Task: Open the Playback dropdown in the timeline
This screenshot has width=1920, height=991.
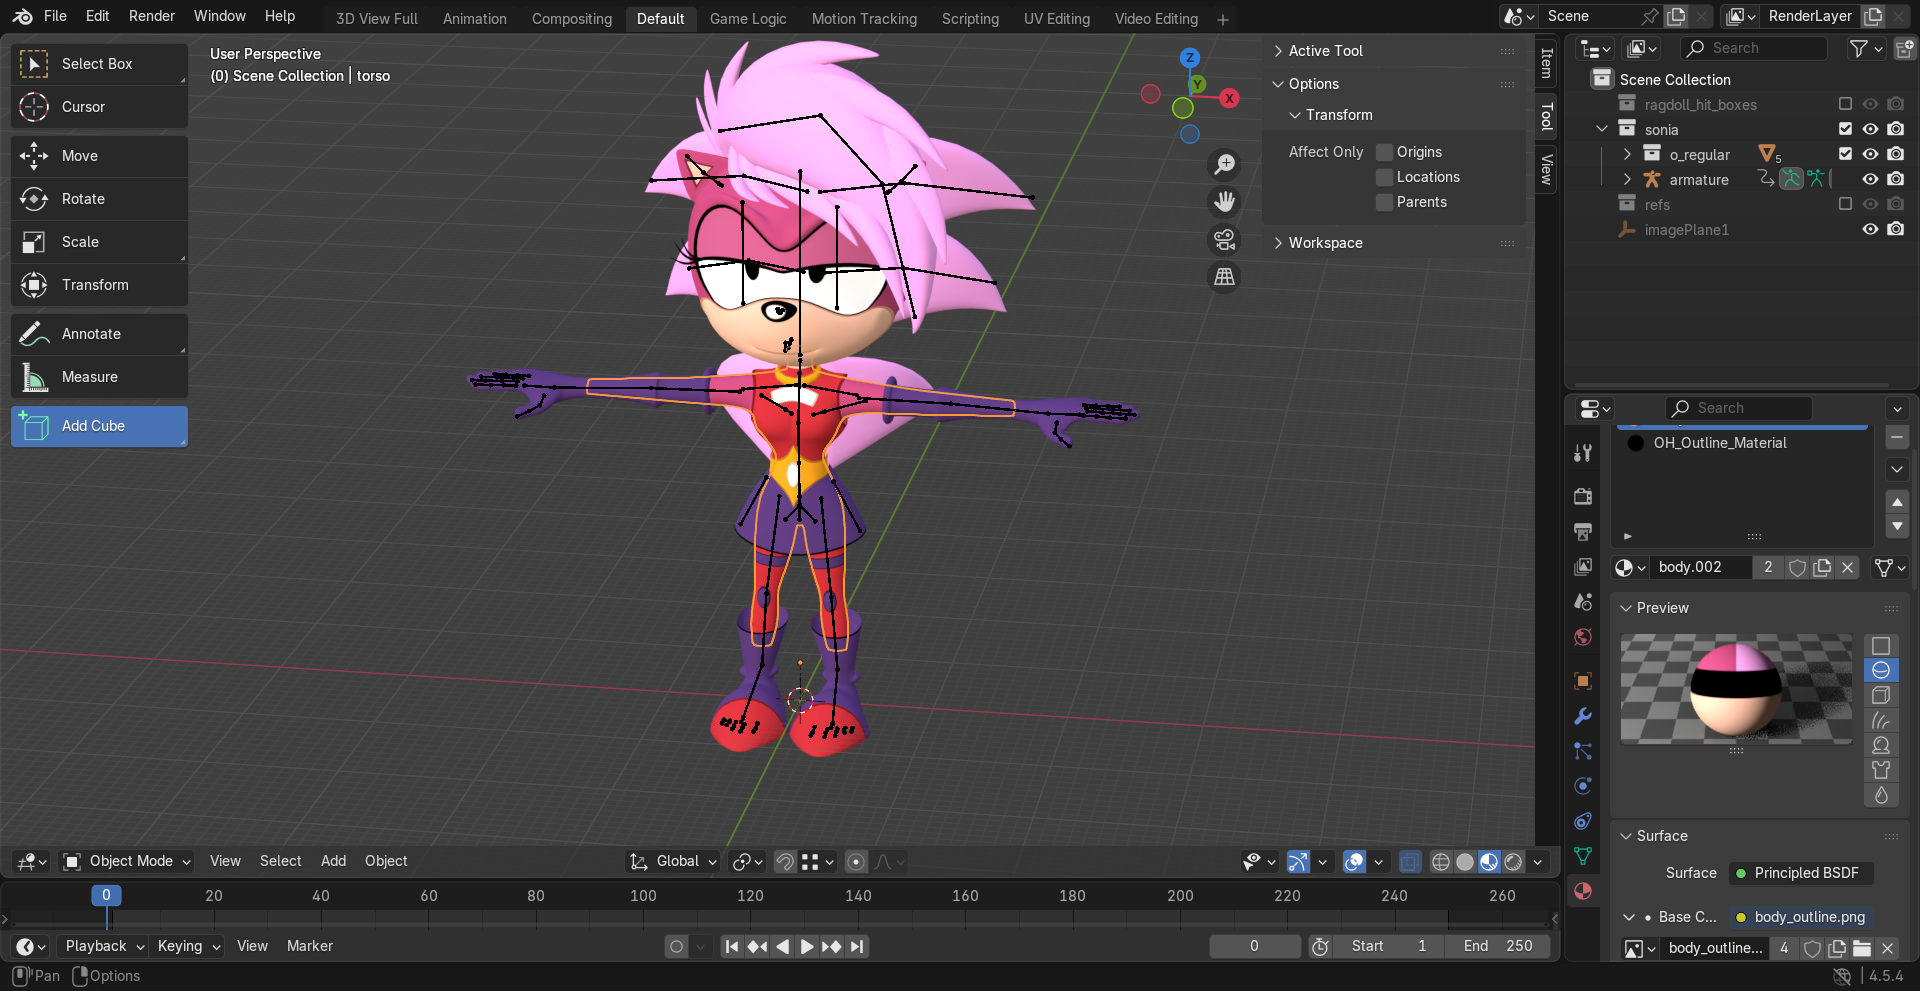Action: [x=103, y=946]
